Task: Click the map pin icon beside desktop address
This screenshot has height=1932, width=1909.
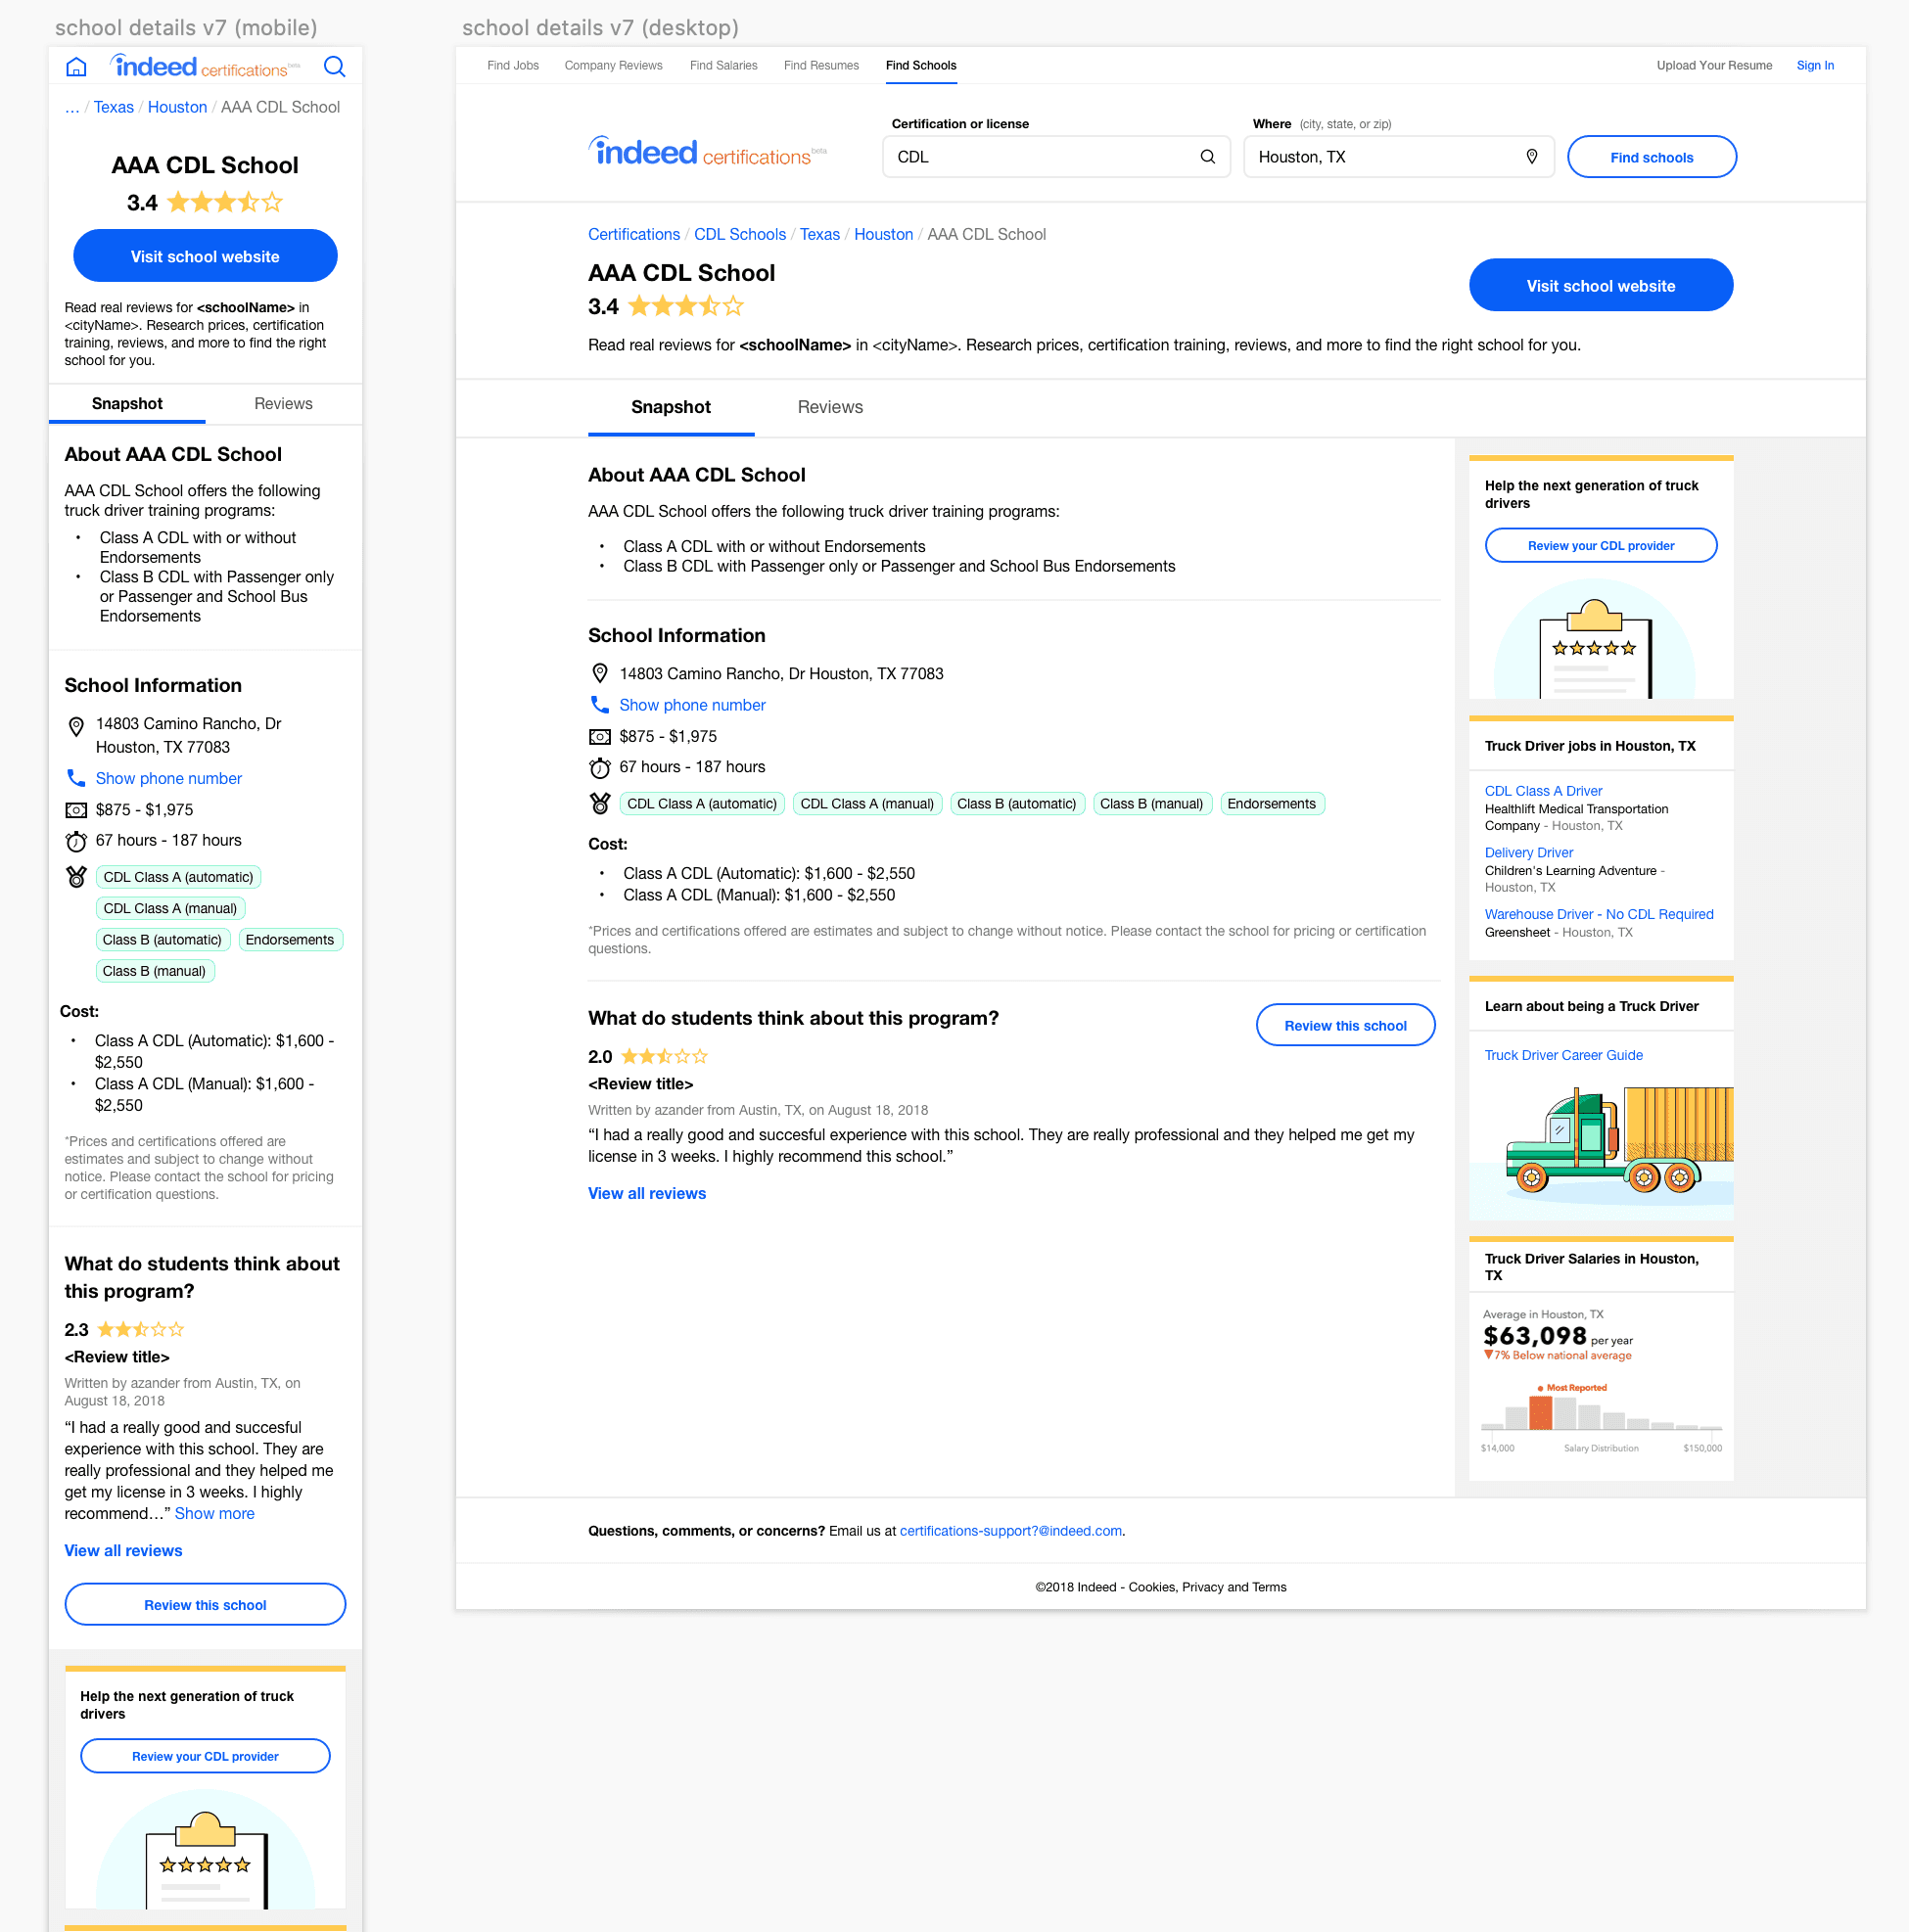Action: coord(599,673)
